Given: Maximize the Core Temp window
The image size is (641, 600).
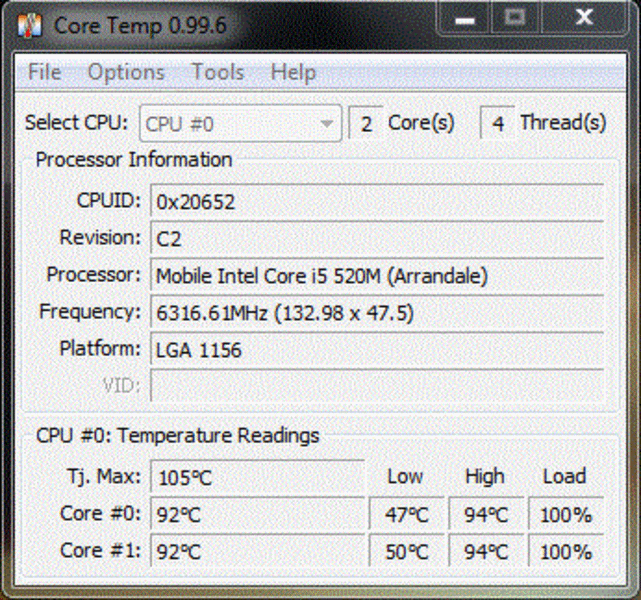Looking at the screenshot, I should [x=515, y=18].
